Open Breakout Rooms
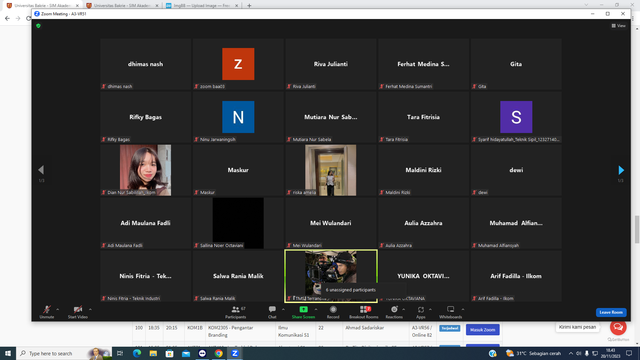This screenshot has width=640, height=360. click(364, 312)
